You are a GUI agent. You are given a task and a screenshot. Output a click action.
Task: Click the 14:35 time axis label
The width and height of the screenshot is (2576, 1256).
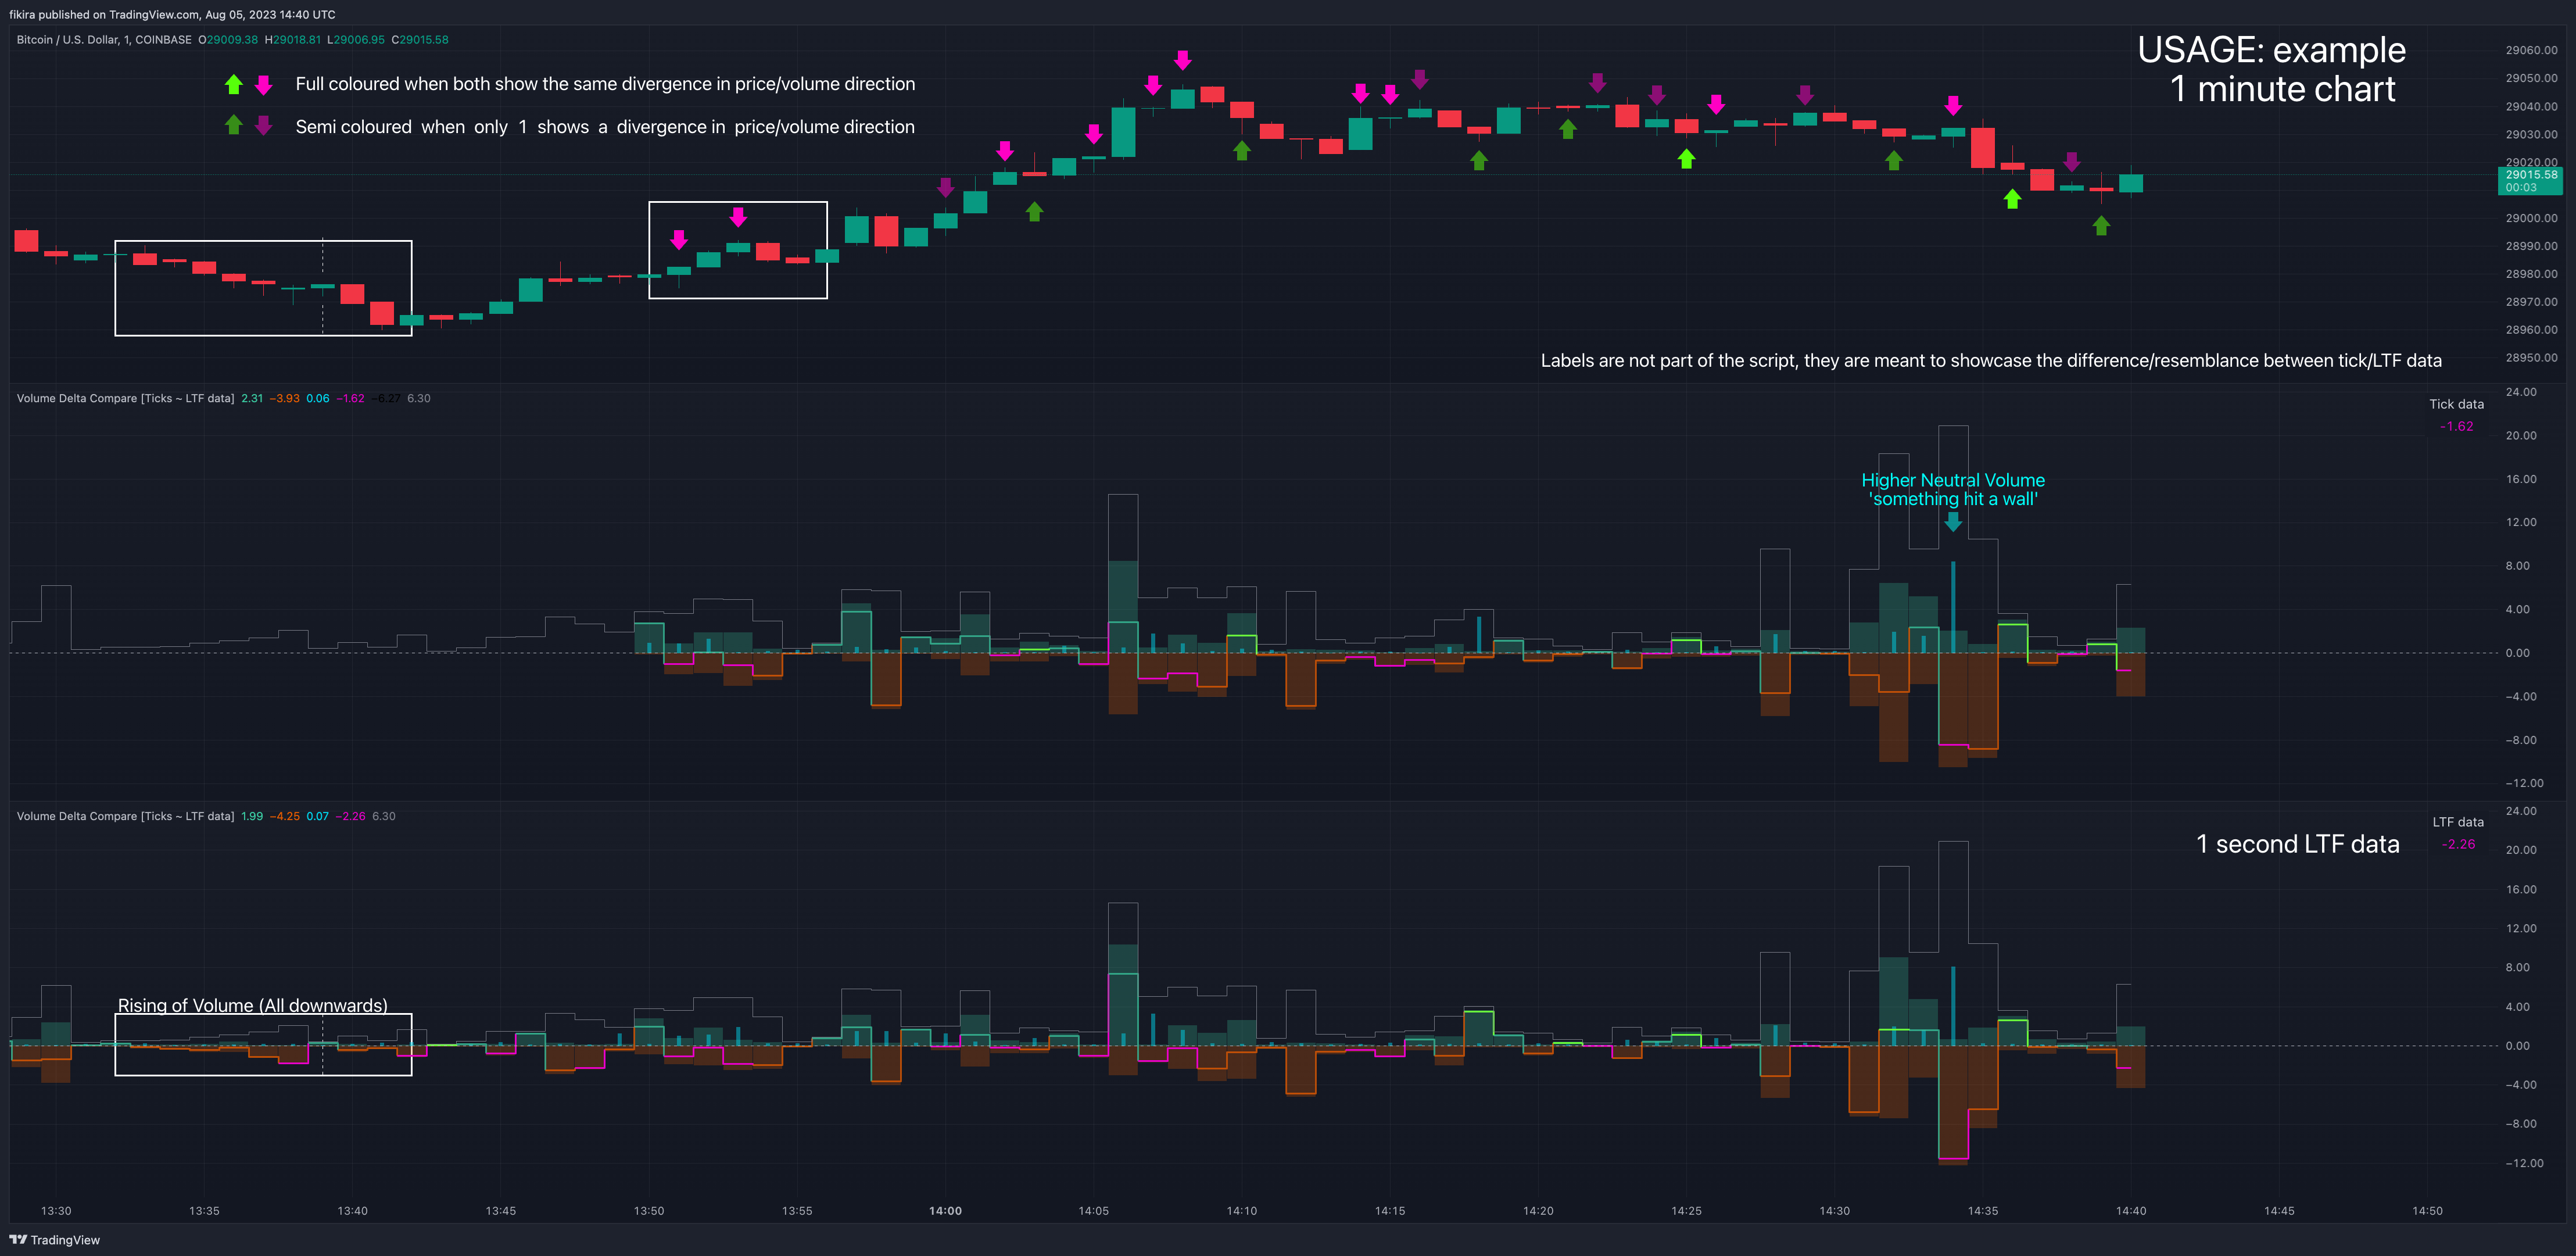[x=1983, y=1211]
